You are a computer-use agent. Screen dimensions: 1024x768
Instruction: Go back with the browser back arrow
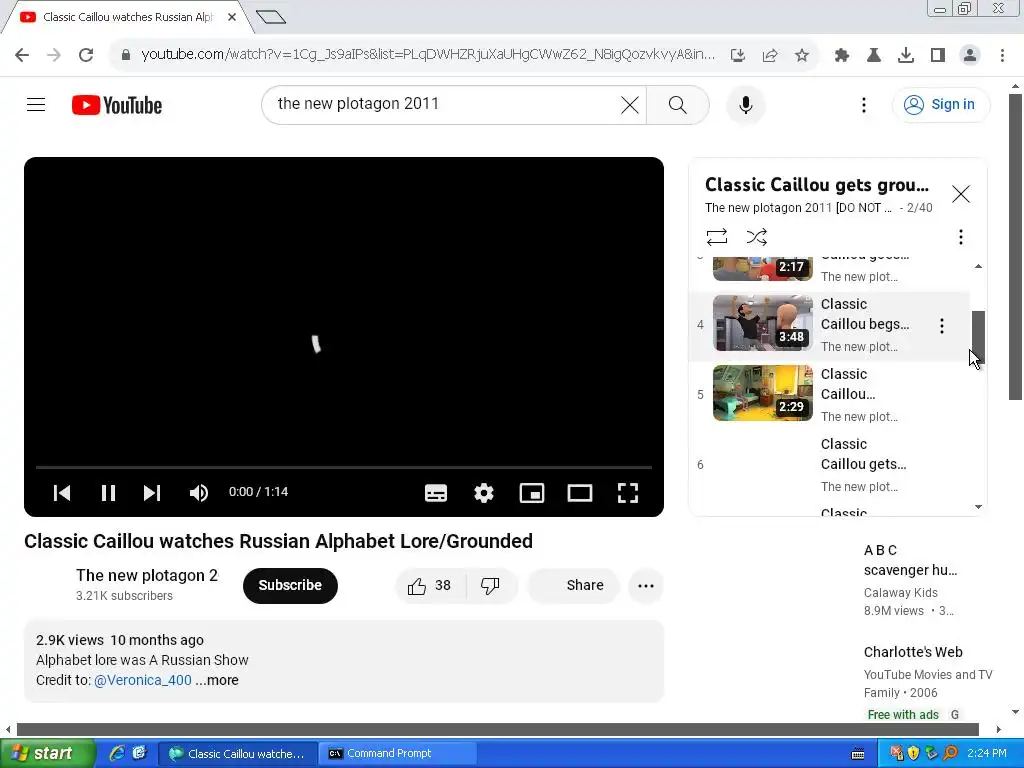pos(22,55)
